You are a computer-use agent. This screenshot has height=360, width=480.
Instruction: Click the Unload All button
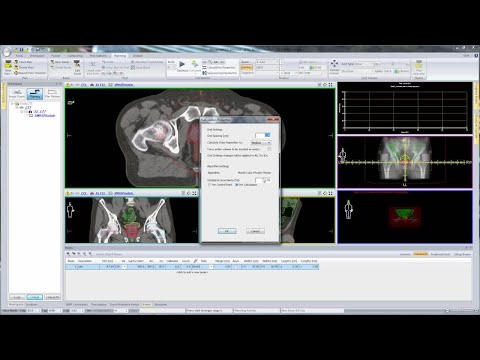[x=52, y=297]
